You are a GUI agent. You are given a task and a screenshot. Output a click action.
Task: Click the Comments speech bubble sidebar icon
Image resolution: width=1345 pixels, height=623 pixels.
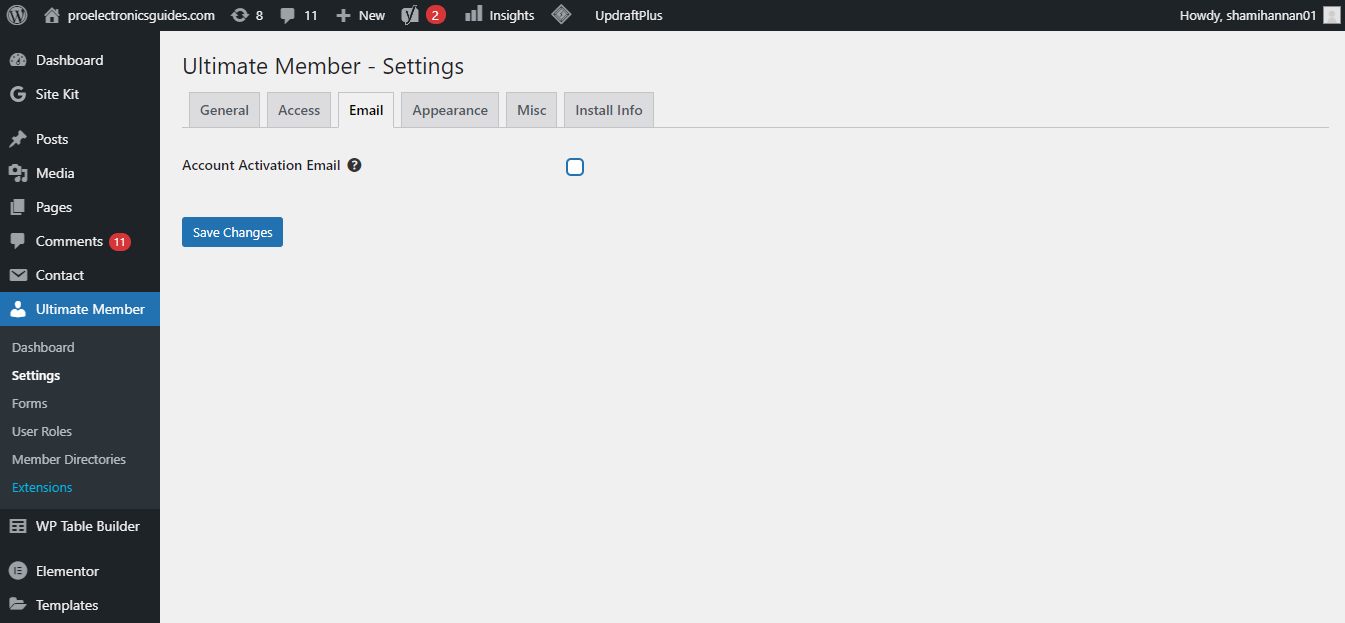tap(17, 241)
